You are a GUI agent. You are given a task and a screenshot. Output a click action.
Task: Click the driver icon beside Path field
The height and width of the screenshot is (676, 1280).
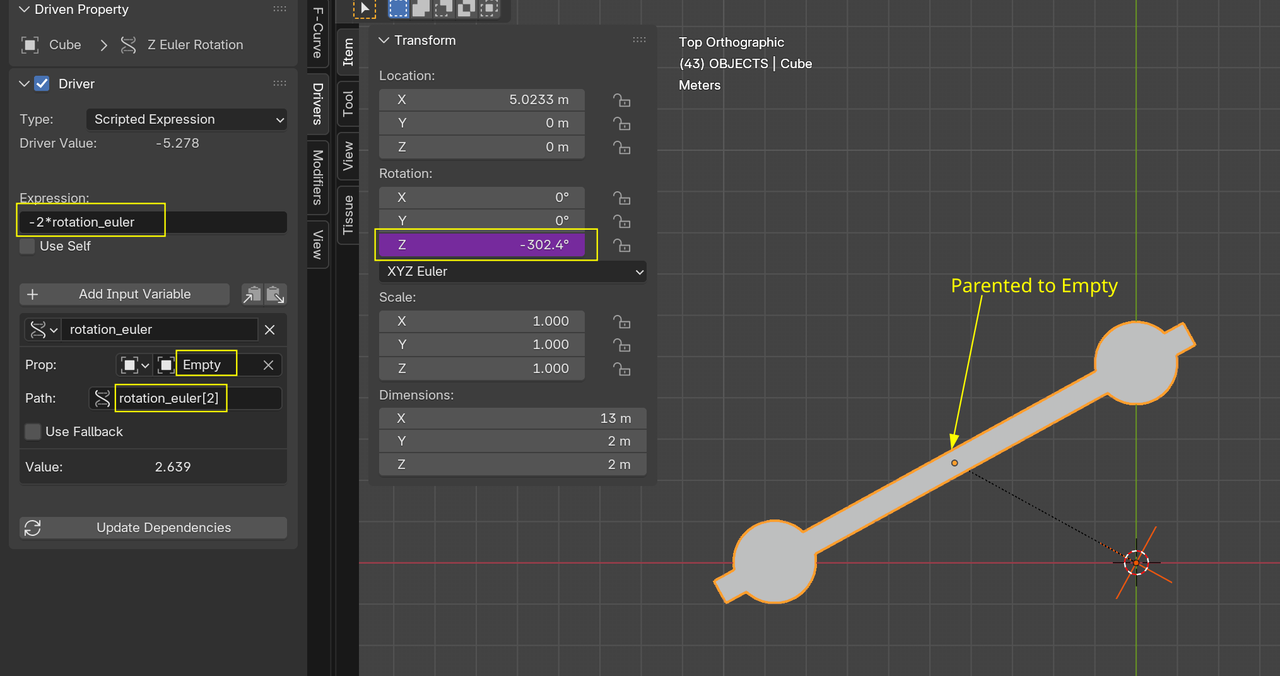102,399
